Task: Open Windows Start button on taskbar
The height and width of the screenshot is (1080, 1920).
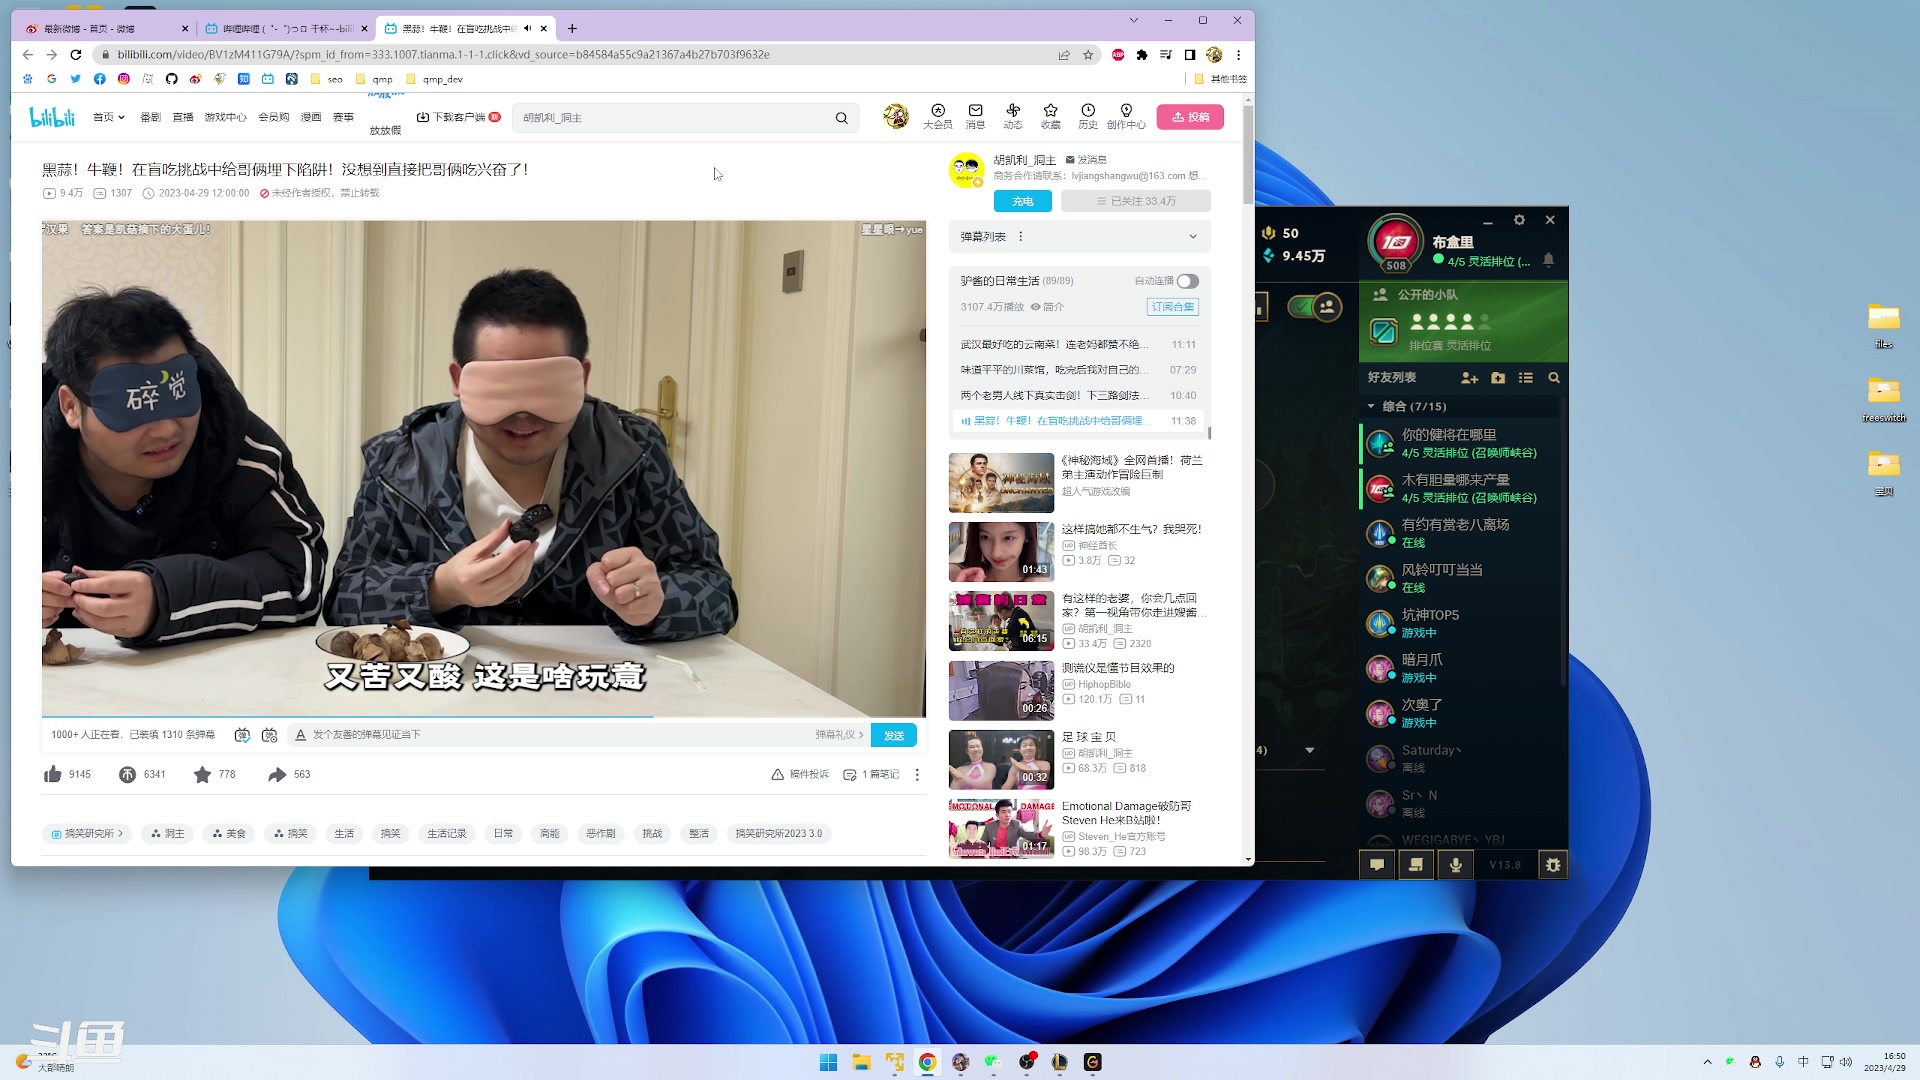Action: point(828,1062)
